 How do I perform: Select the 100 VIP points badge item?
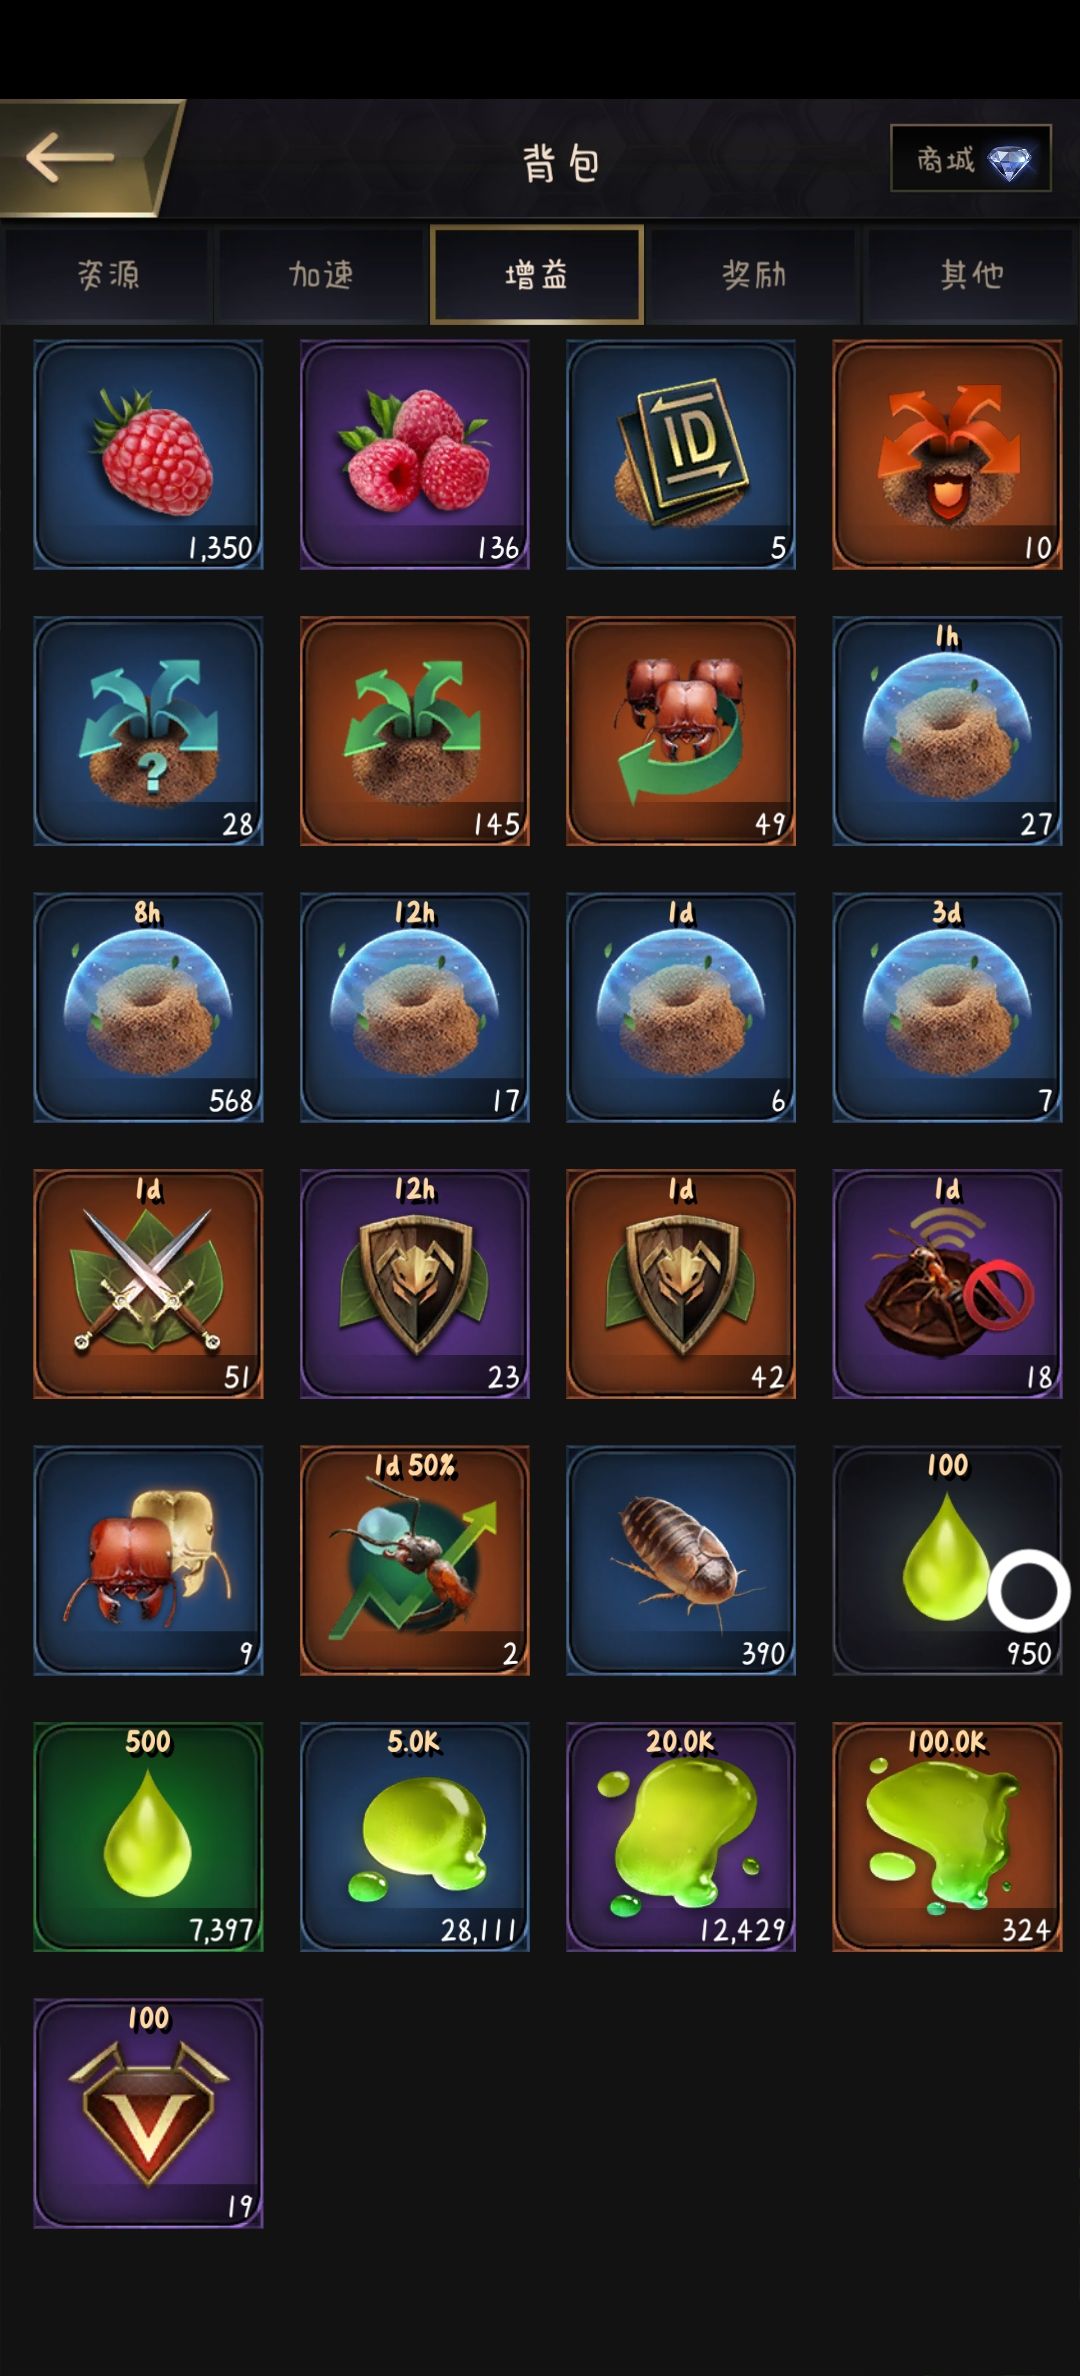tap(148, 2113)
